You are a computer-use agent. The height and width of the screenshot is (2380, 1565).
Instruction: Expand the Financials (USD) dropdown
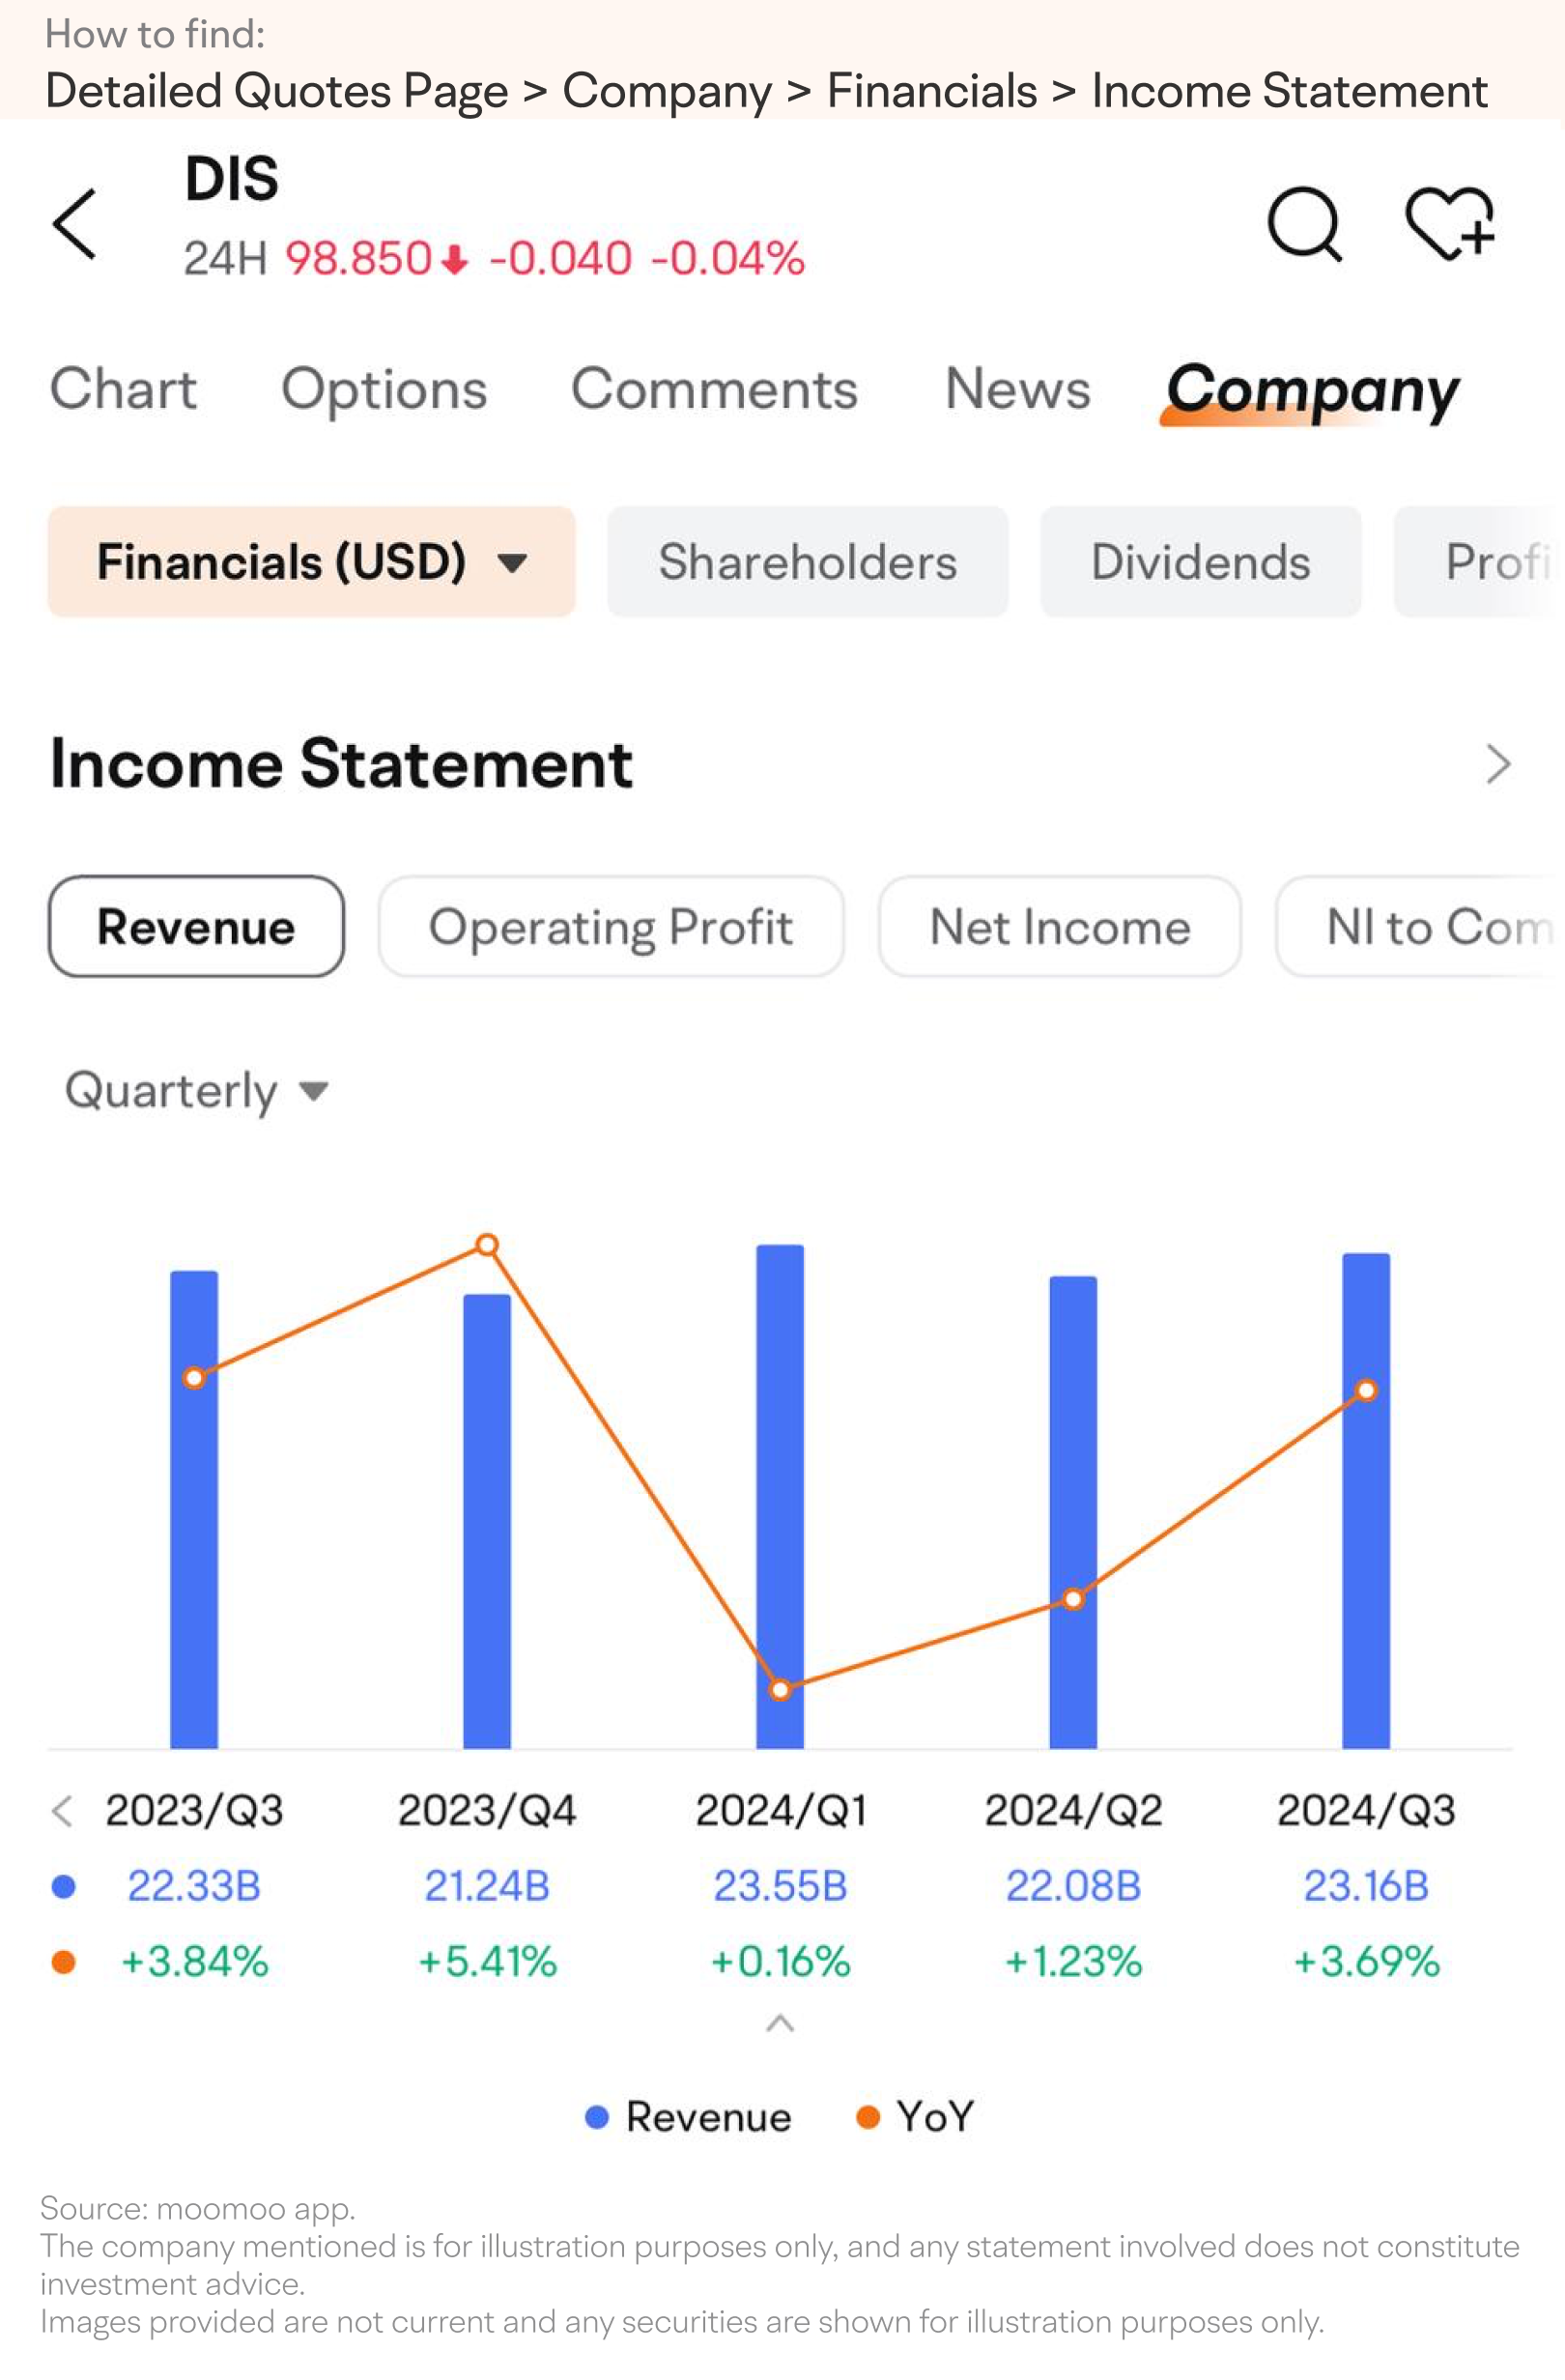[311, 561]
